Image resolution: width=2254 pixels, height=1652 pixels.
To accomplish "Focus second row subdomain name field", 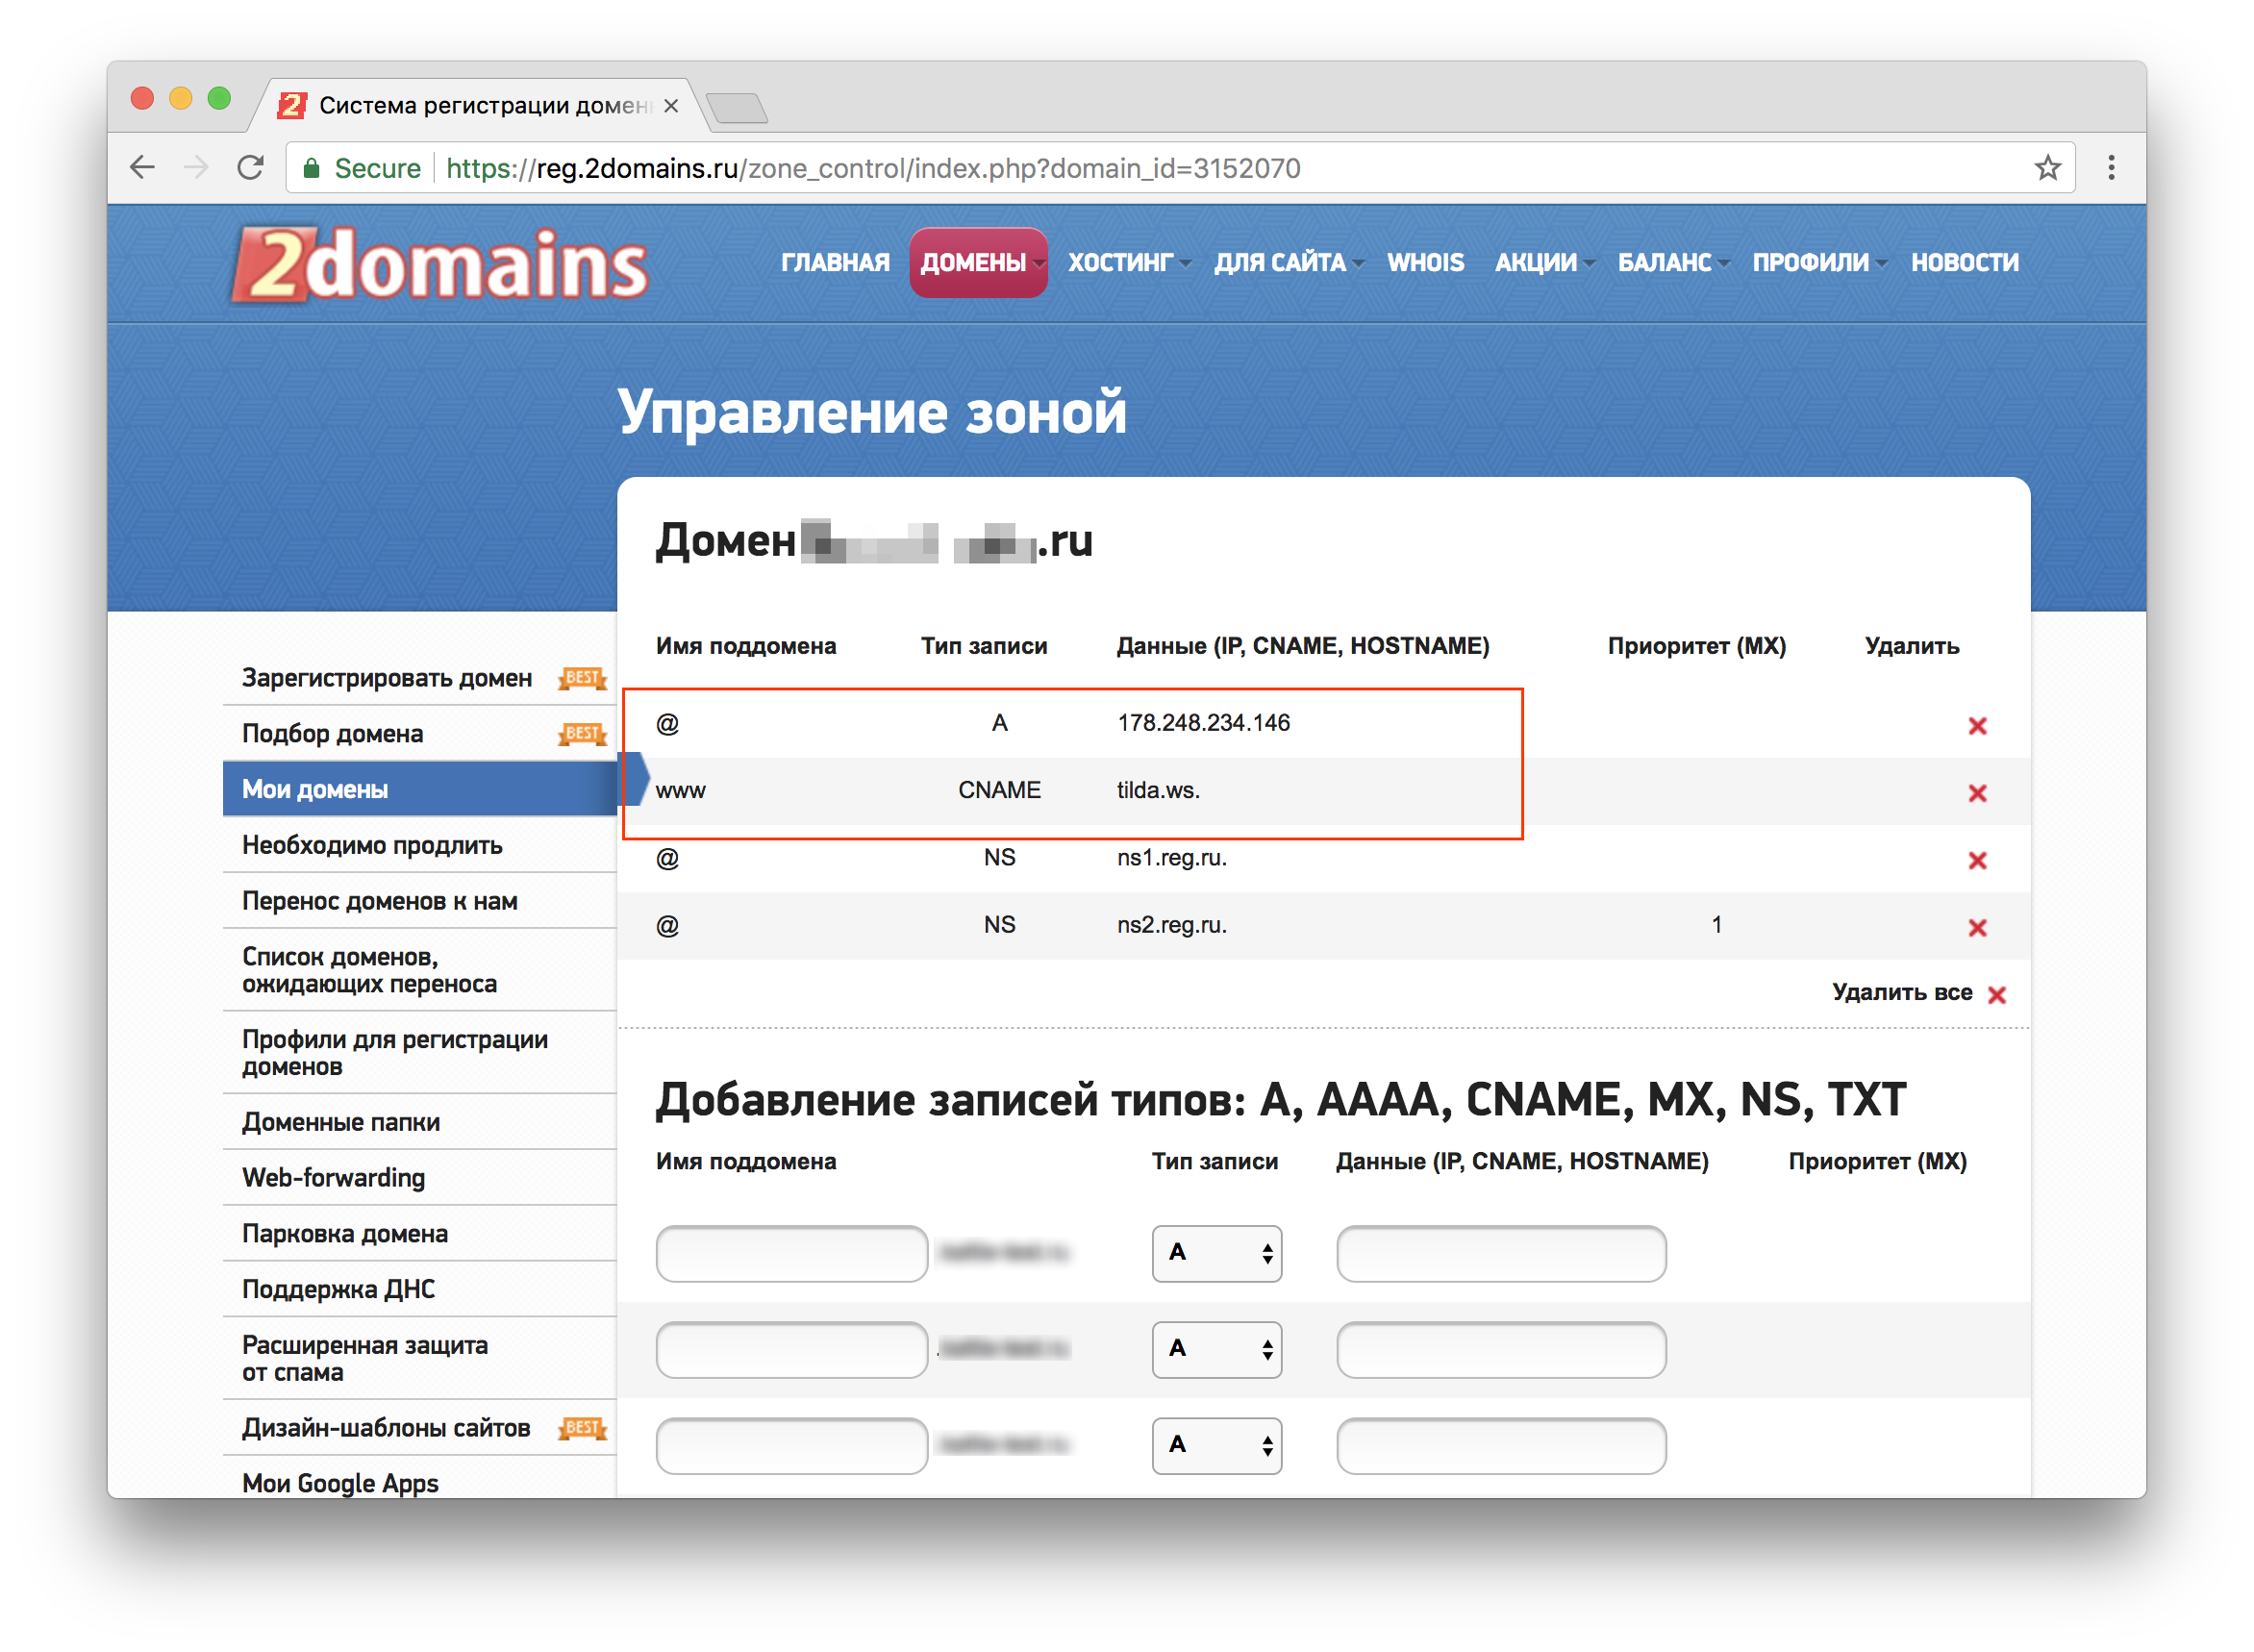I will coord(791,1349).
